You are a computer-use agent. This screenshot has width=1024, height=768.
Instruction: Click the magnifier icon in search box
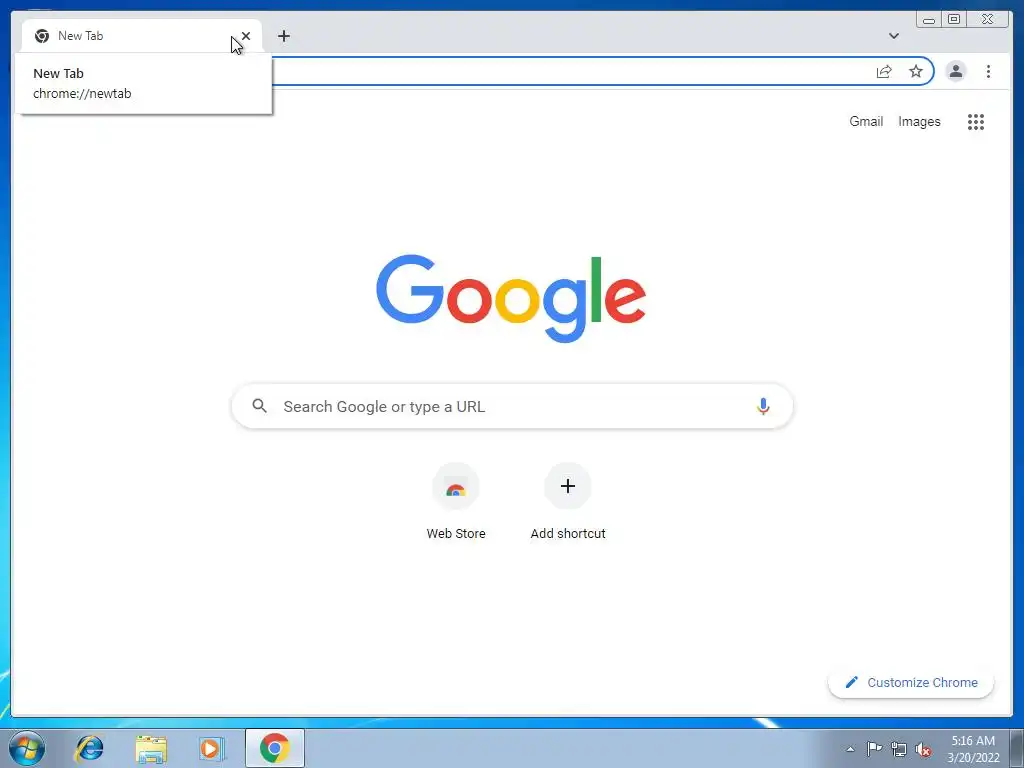point(259,406)
